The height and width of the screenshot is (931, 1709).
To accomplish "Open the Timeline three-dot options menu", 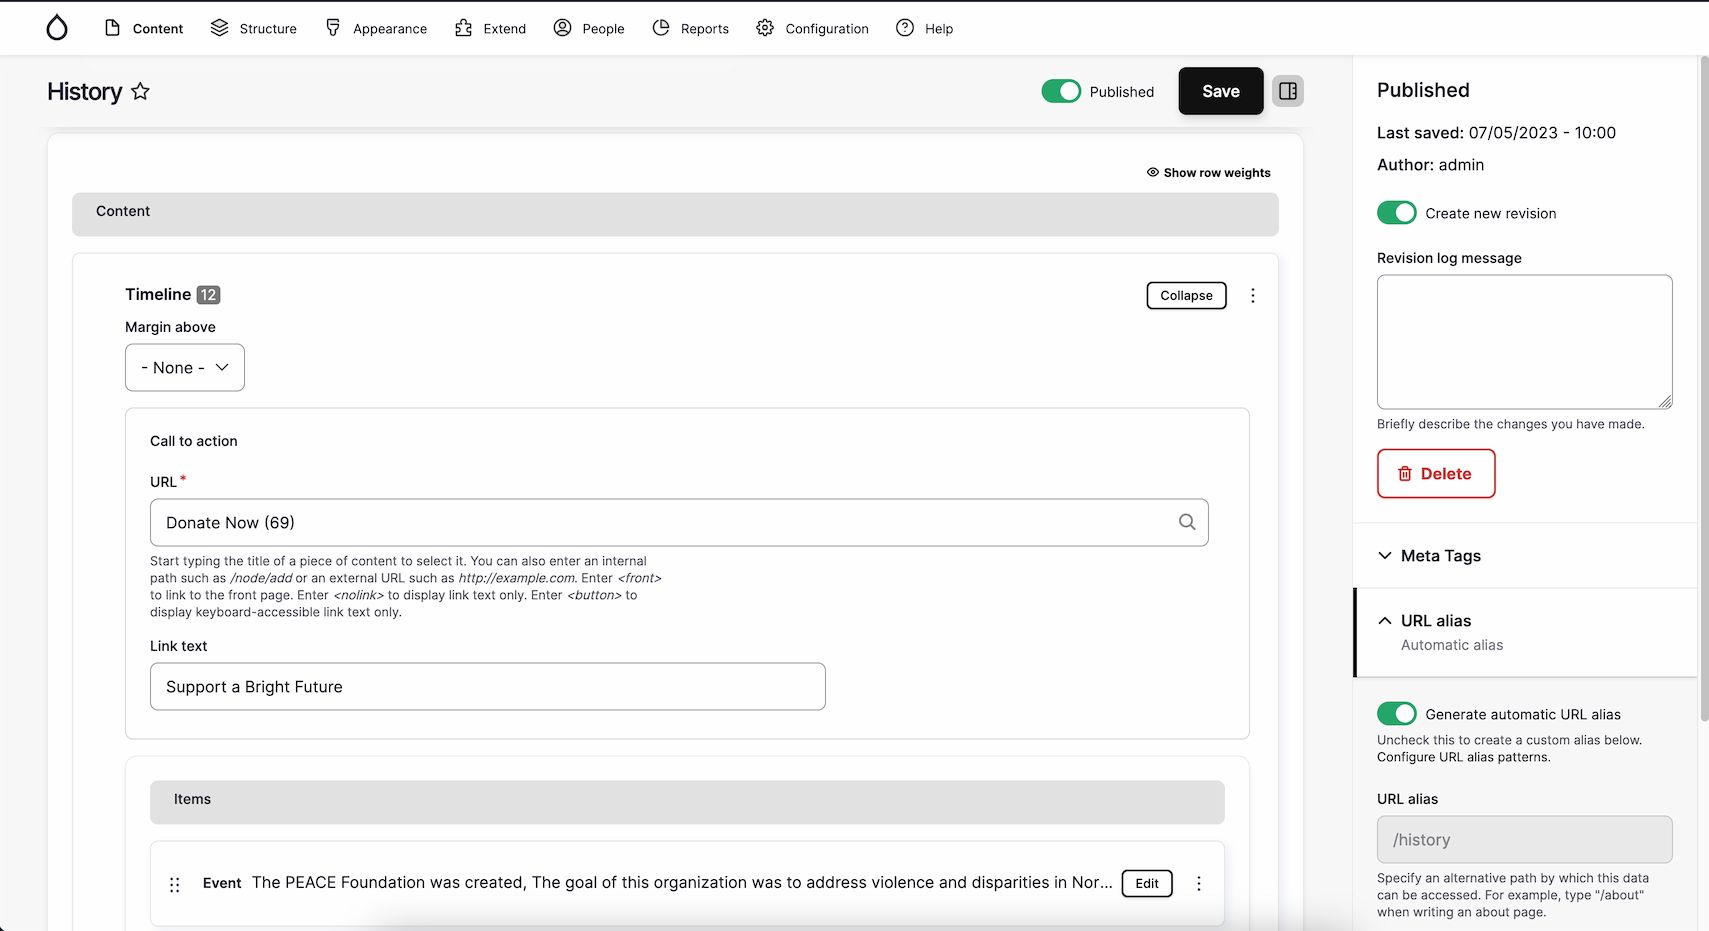I will pyautogui.click(x=1253, y=295).
